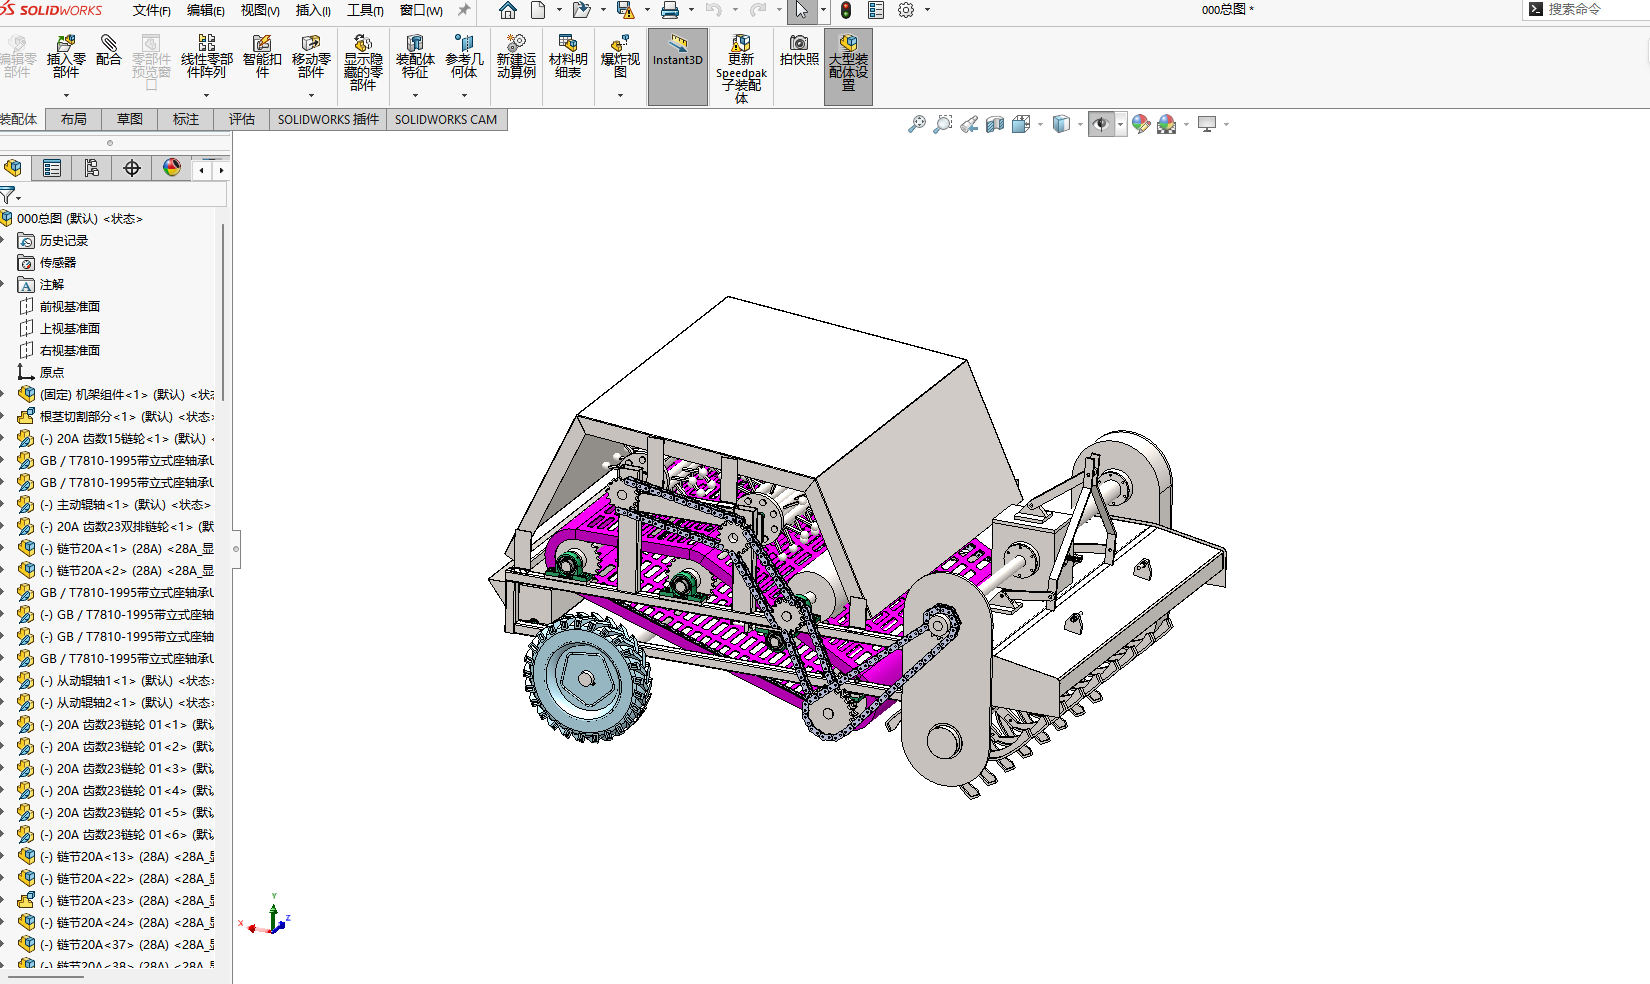1650x984 pixels.
Task: Expand 根茎切割部分<1> tree node
Action: 4,417
